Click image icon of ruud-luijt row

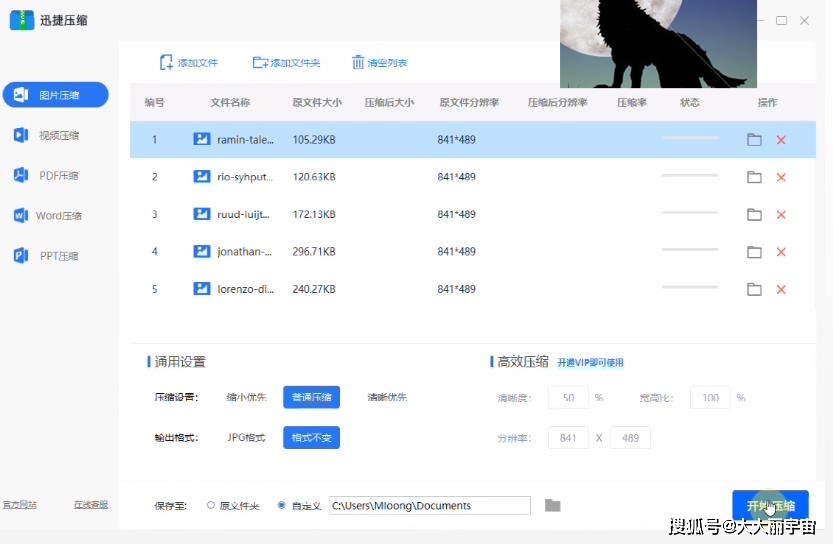click(201, 214)
